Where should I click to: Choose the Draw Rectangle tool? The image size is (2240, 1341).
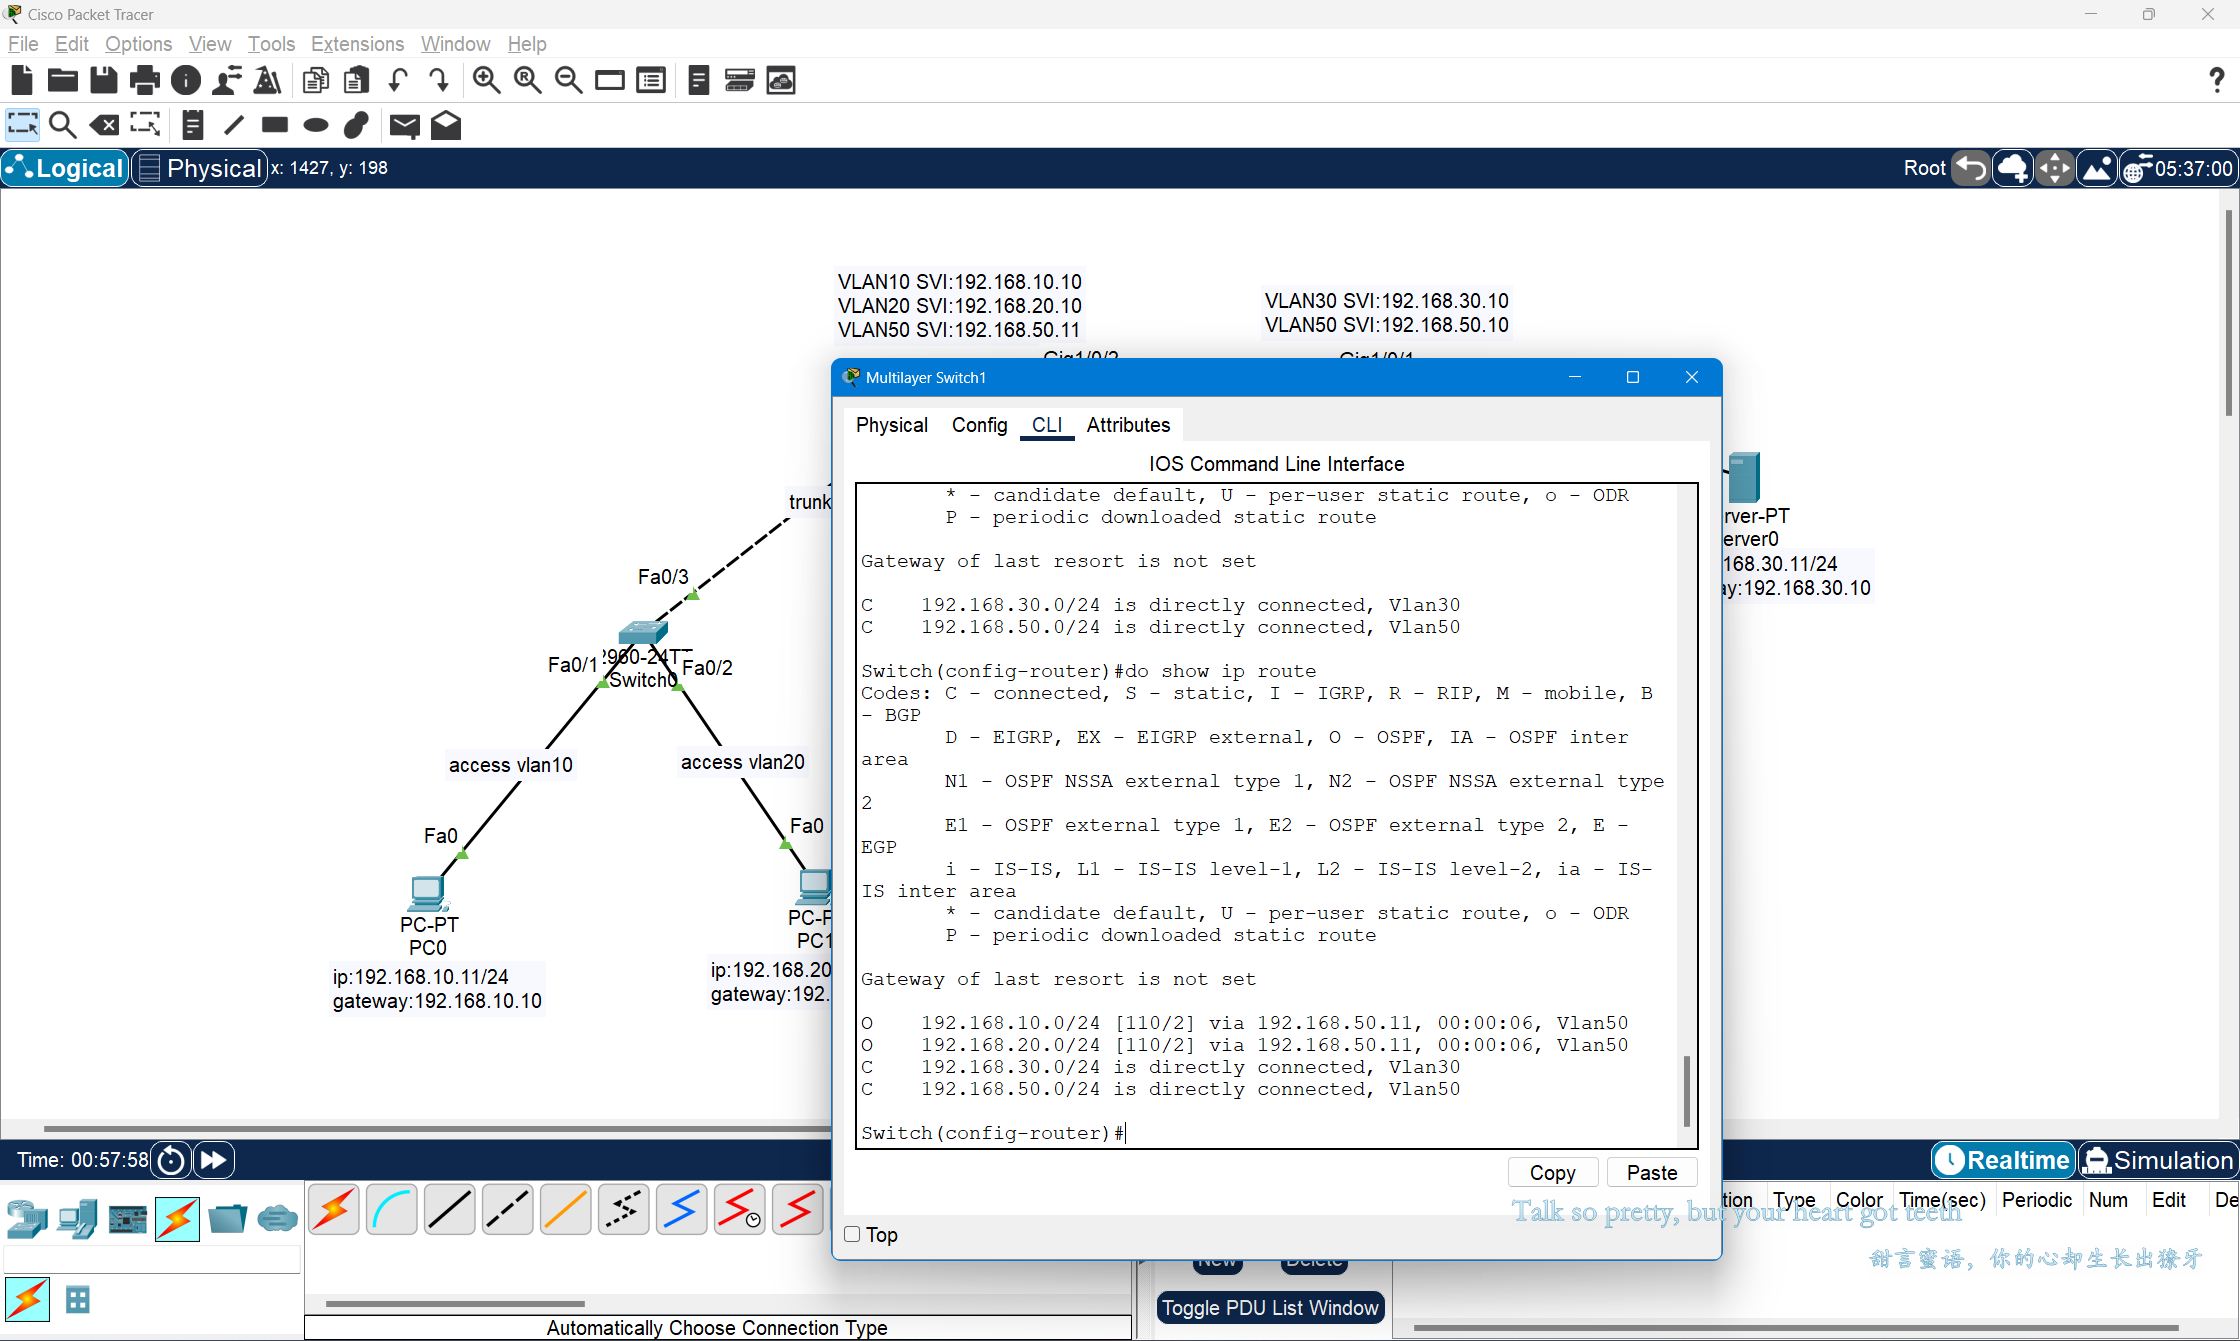tap(275, 125)
